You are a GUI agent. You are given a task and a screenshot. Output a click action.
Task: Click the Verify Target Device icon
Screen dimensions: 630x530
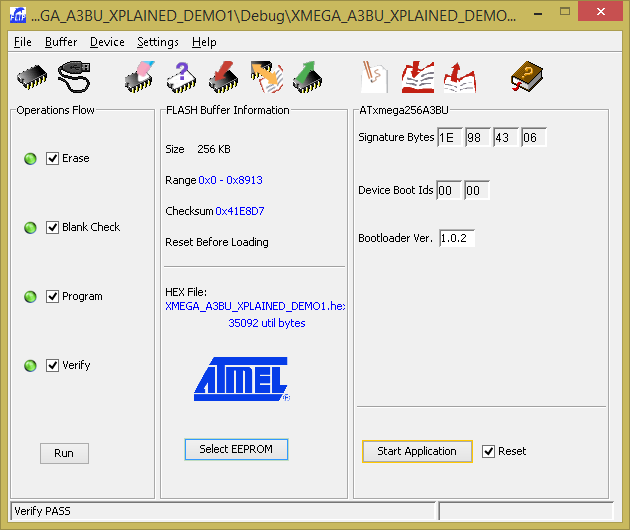(266, 76)
